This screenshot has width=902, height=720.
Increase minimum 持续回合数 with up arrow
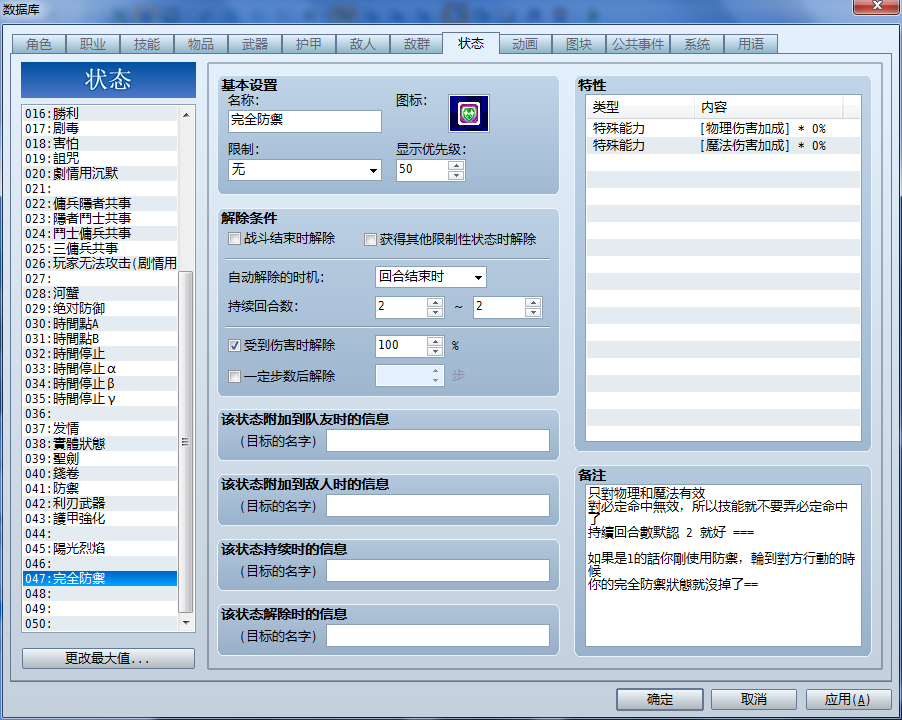[x=435, y=302]
